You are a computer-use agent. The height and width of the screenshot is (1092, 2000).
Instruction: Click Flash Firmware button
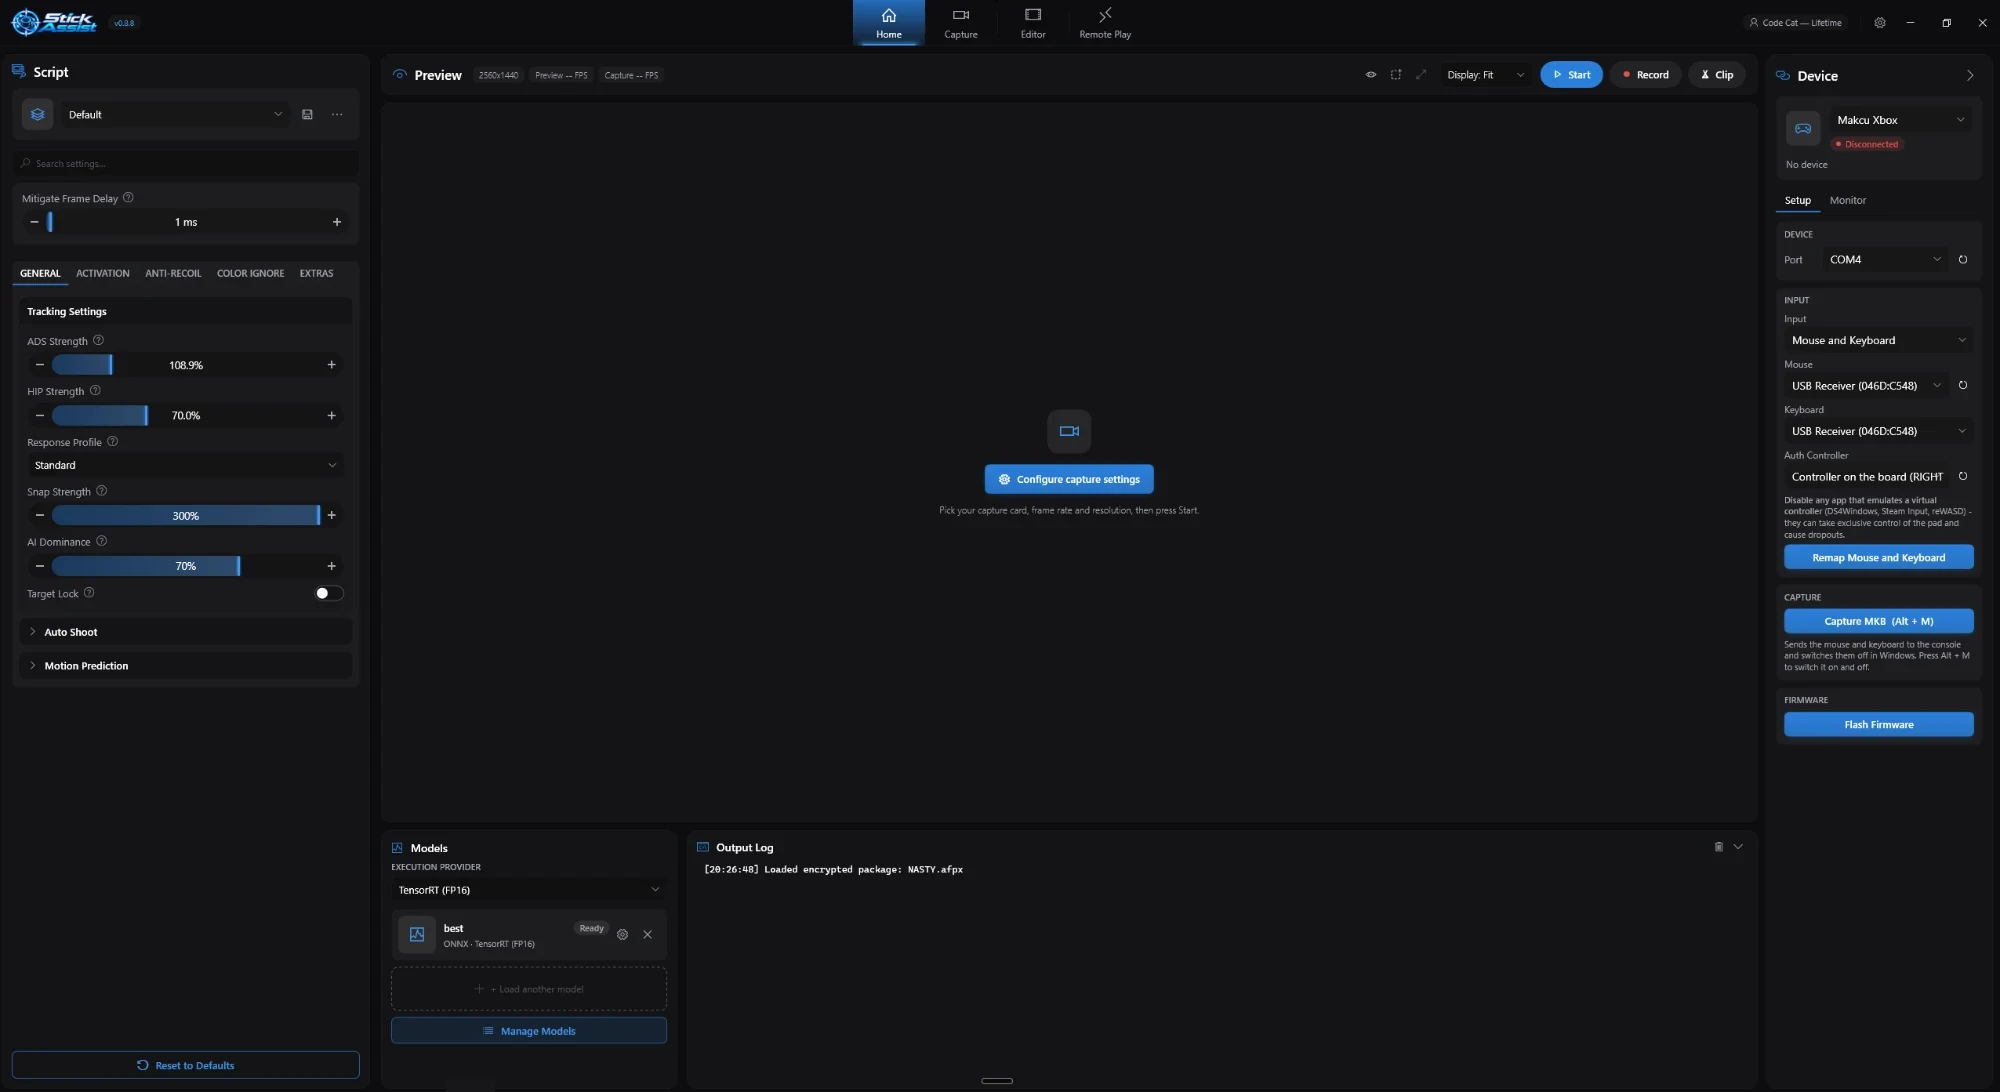coord(1879,725)
